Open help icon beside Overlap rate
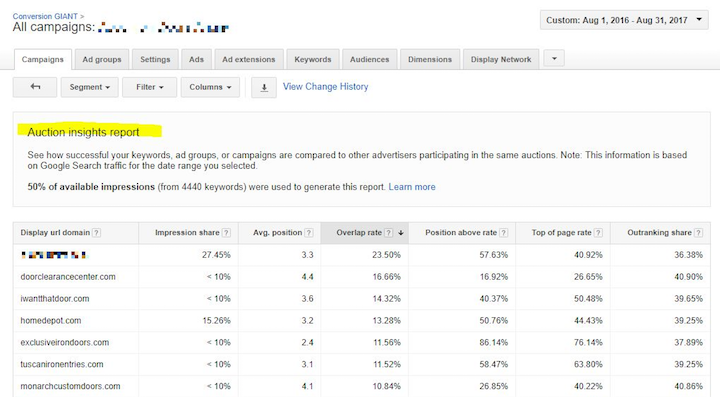Image resolution: width=720 pixels, height=397 pixels. pyautogui.click(x=388, y=233)
